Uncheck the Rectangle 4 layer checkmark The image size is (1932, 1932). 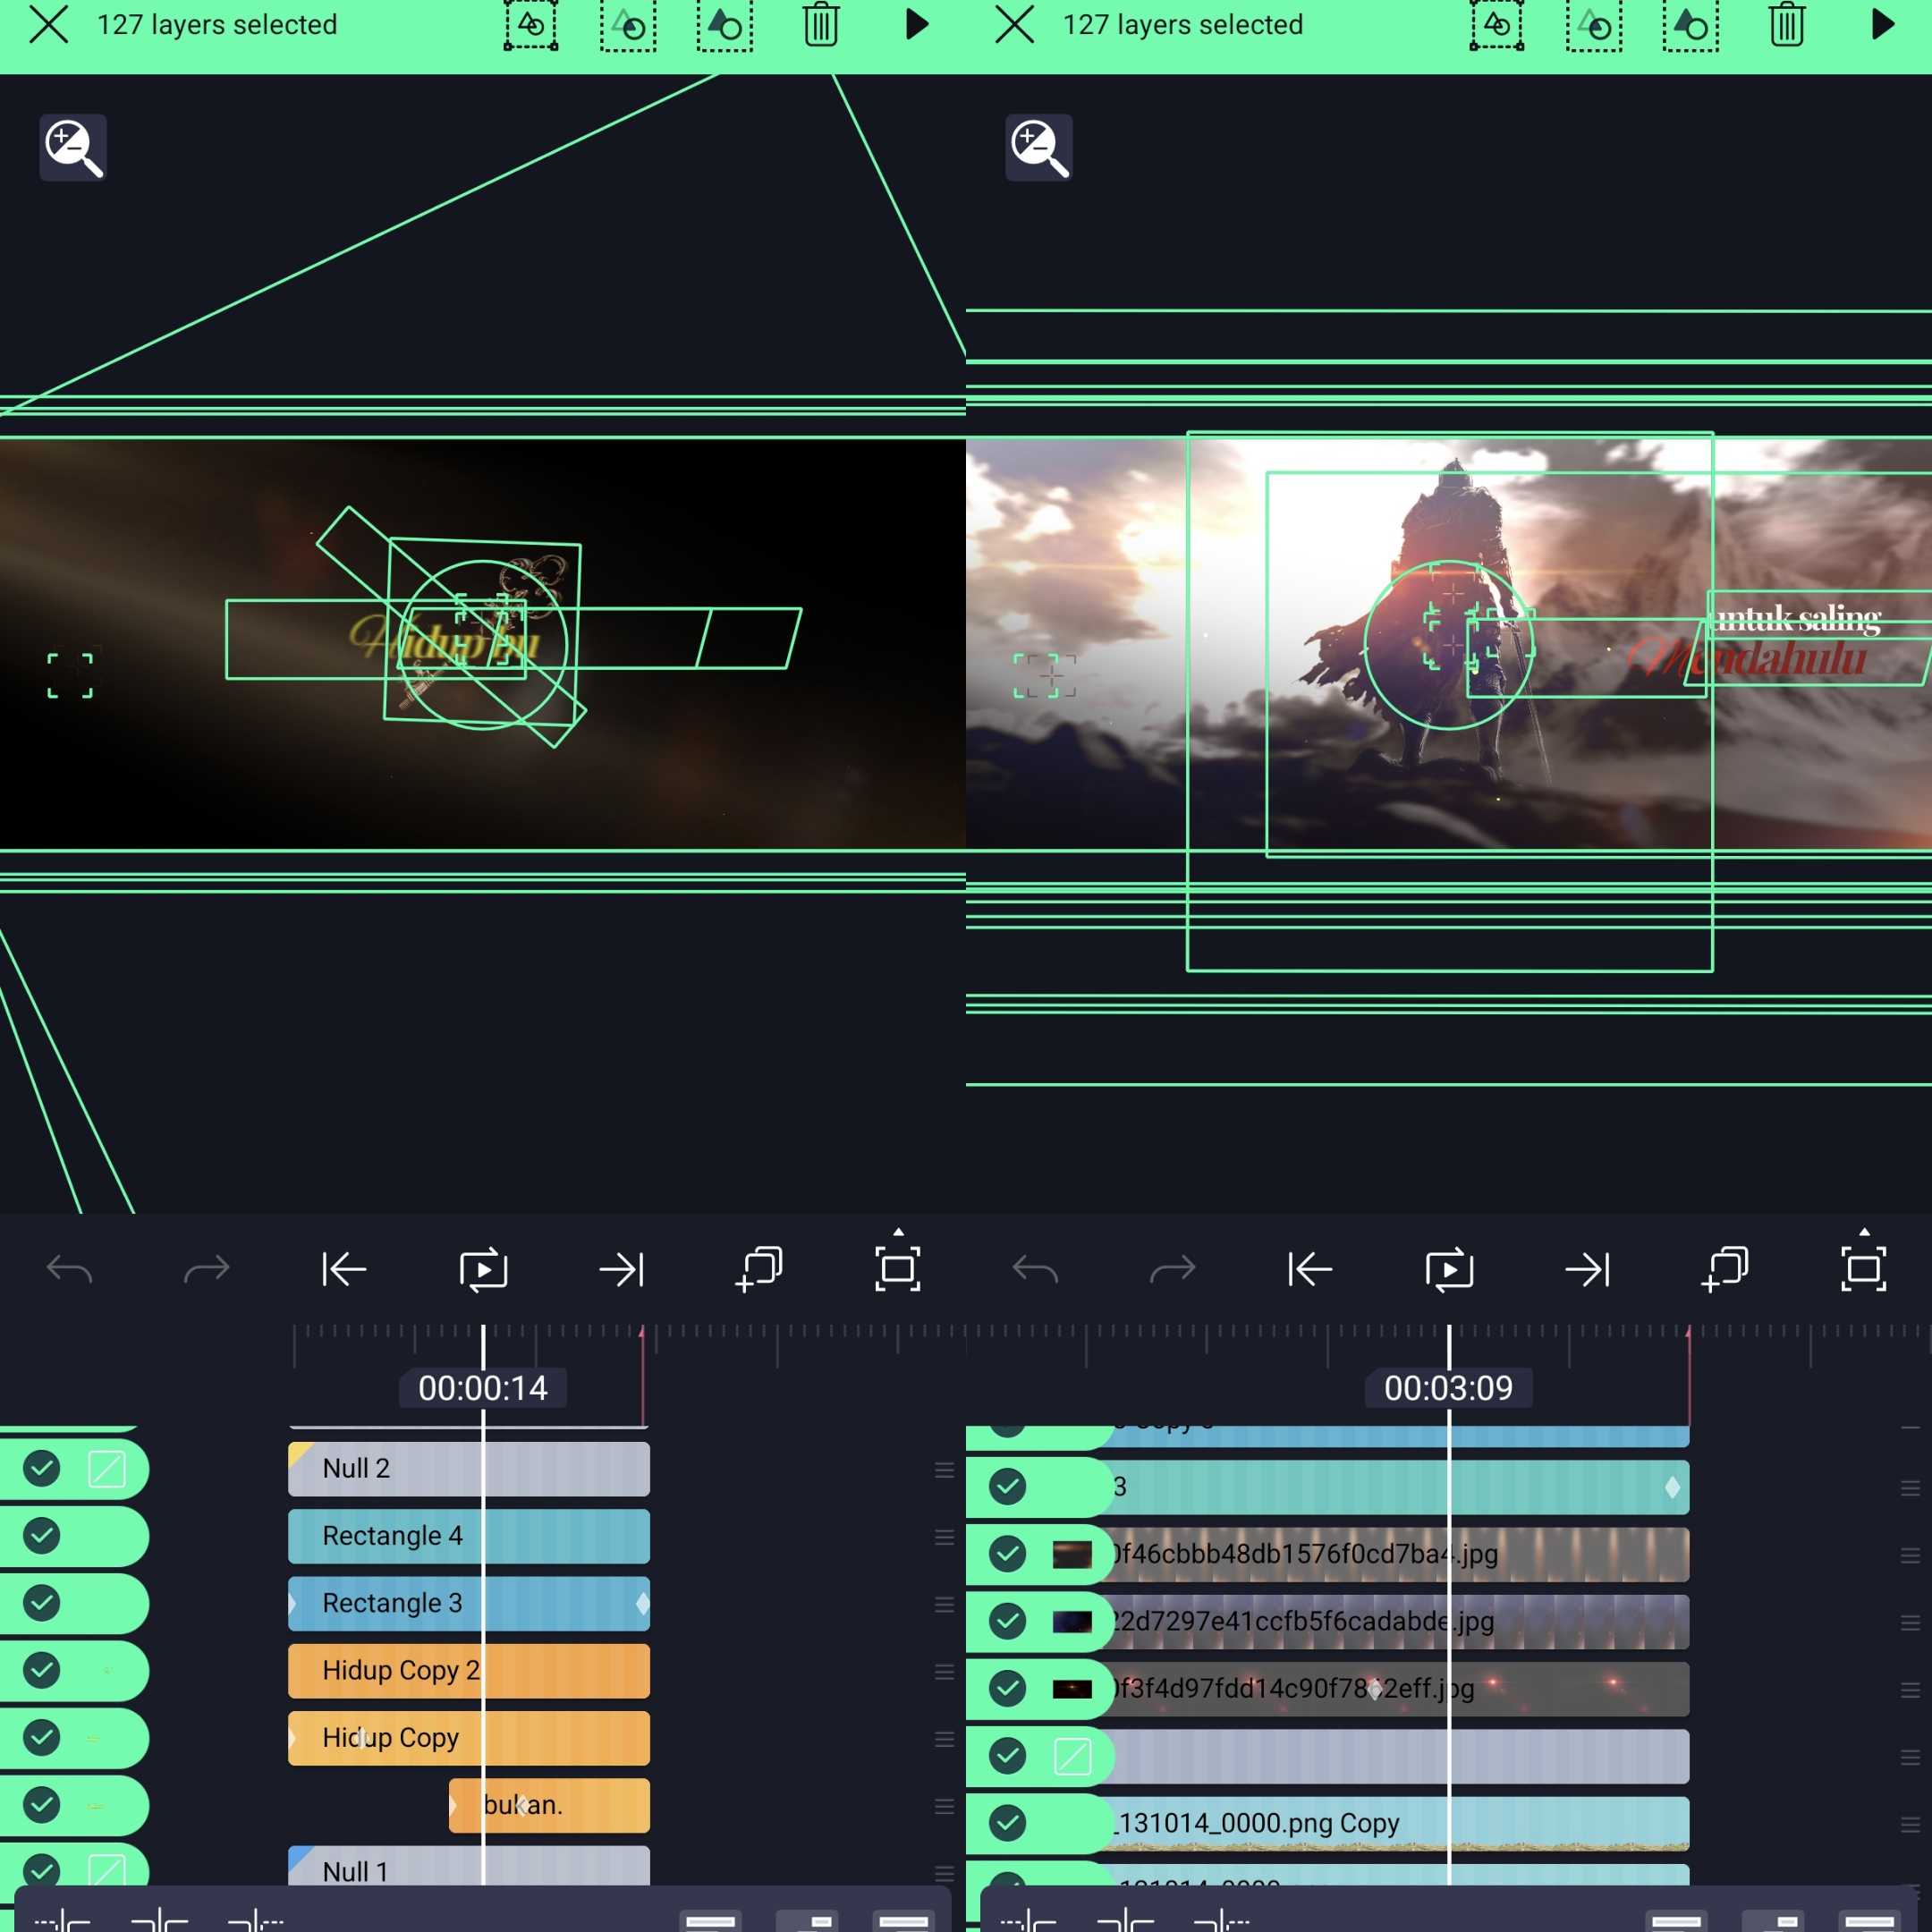[x=42, y=1535]
